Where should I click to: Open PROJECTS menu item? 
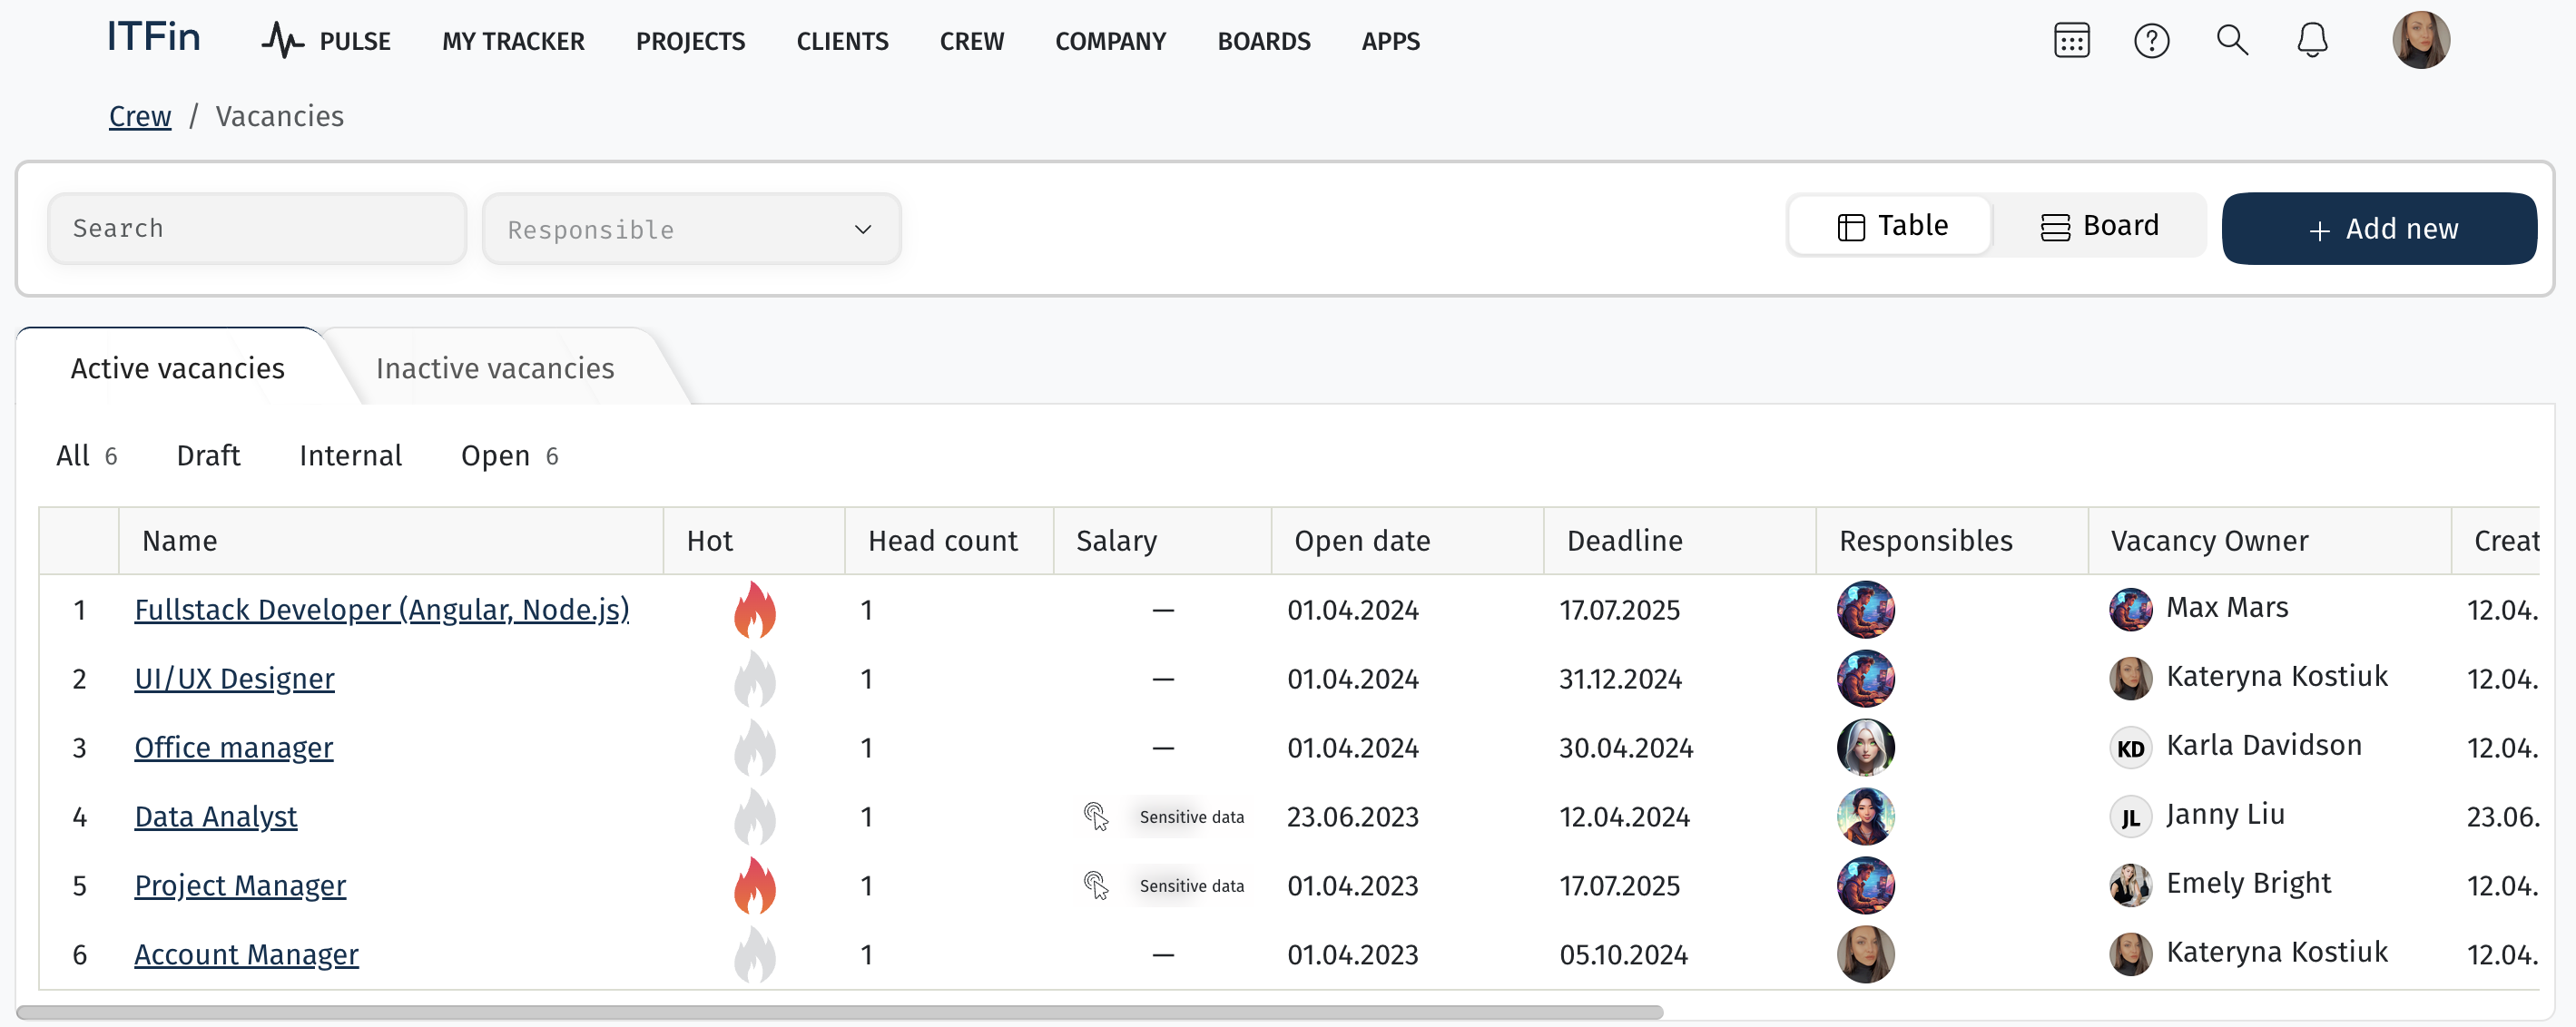[690, 41]
